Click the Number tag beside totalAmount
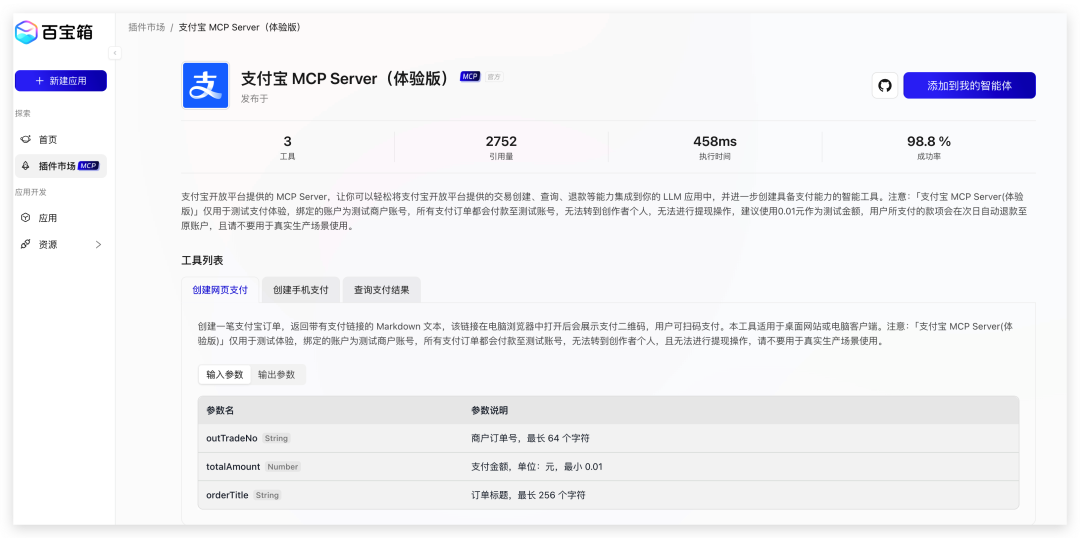The image size is (1080, 538). coord(282,467)
